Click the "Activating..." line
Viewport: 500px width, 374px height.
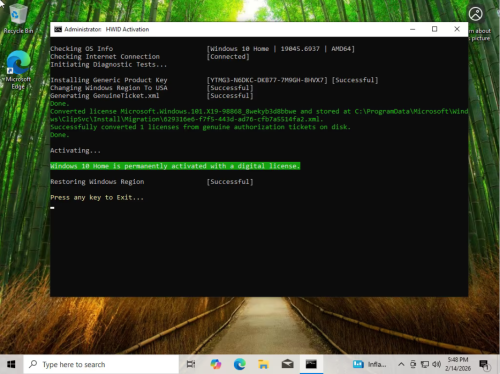point(75,151)
